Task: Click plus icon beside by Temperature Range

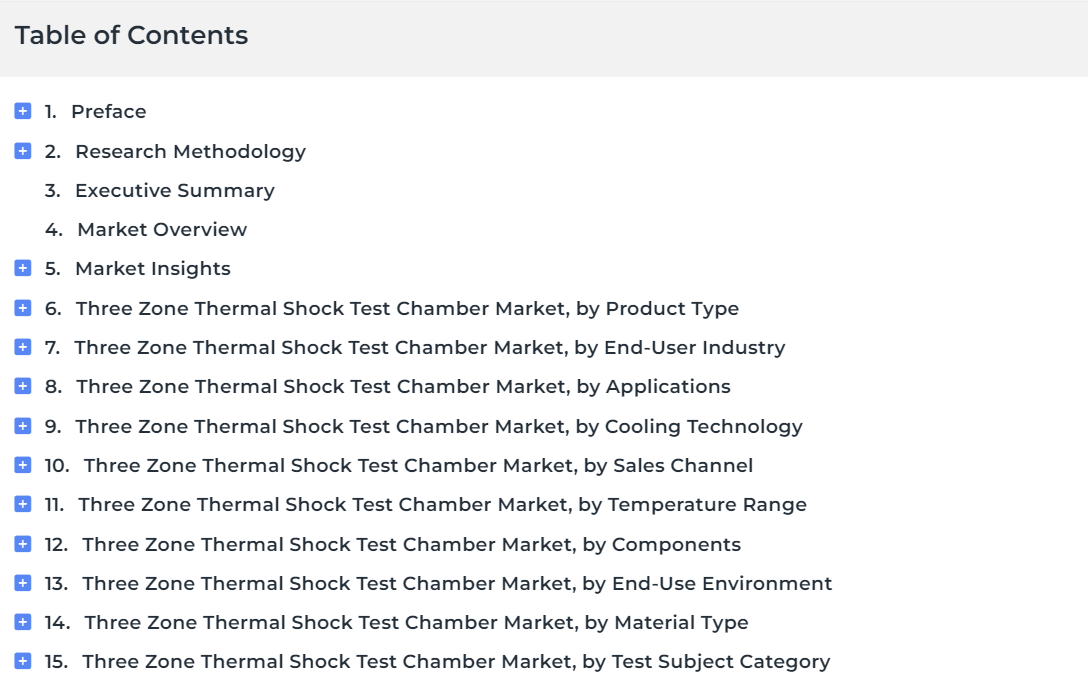Action: [x=23, y=504]
